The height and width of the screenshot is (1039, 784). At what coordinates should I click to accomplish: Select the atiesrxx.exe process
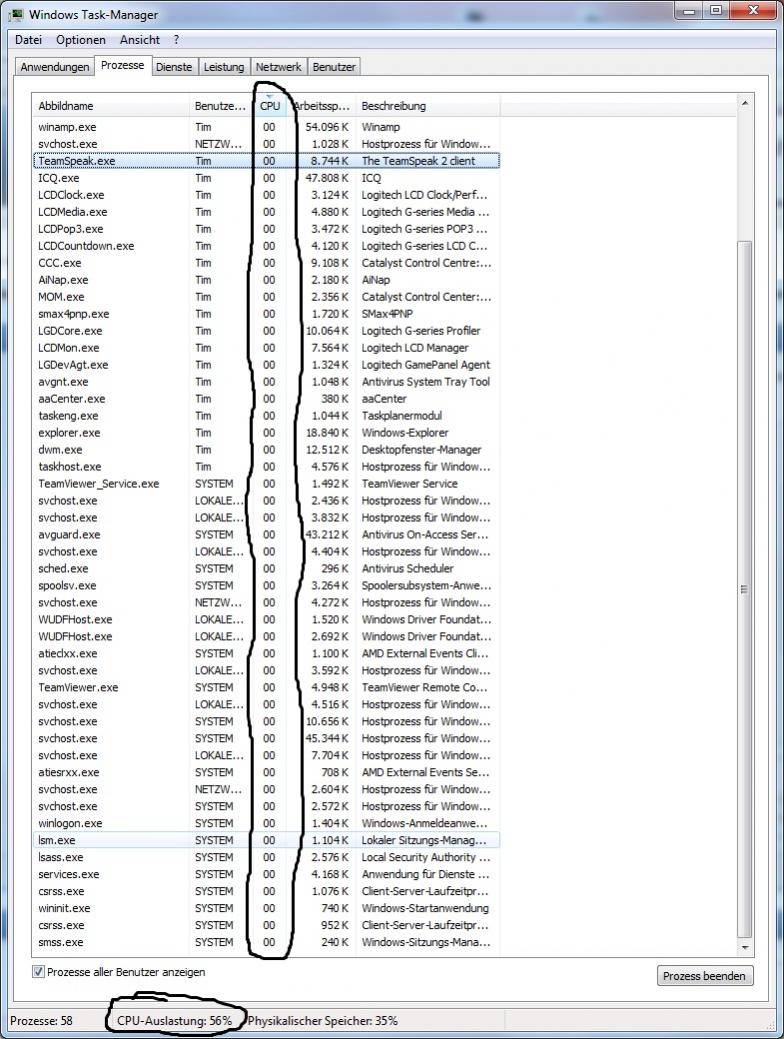pyautogui.click(x=266, y=773)
